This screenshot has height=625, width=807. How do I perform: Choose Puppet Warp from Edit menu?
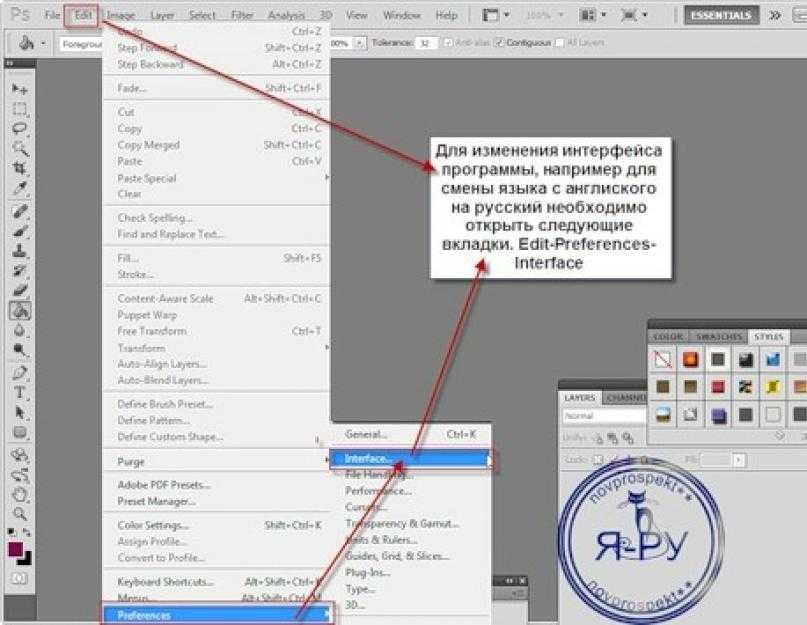tap(216, 315)
